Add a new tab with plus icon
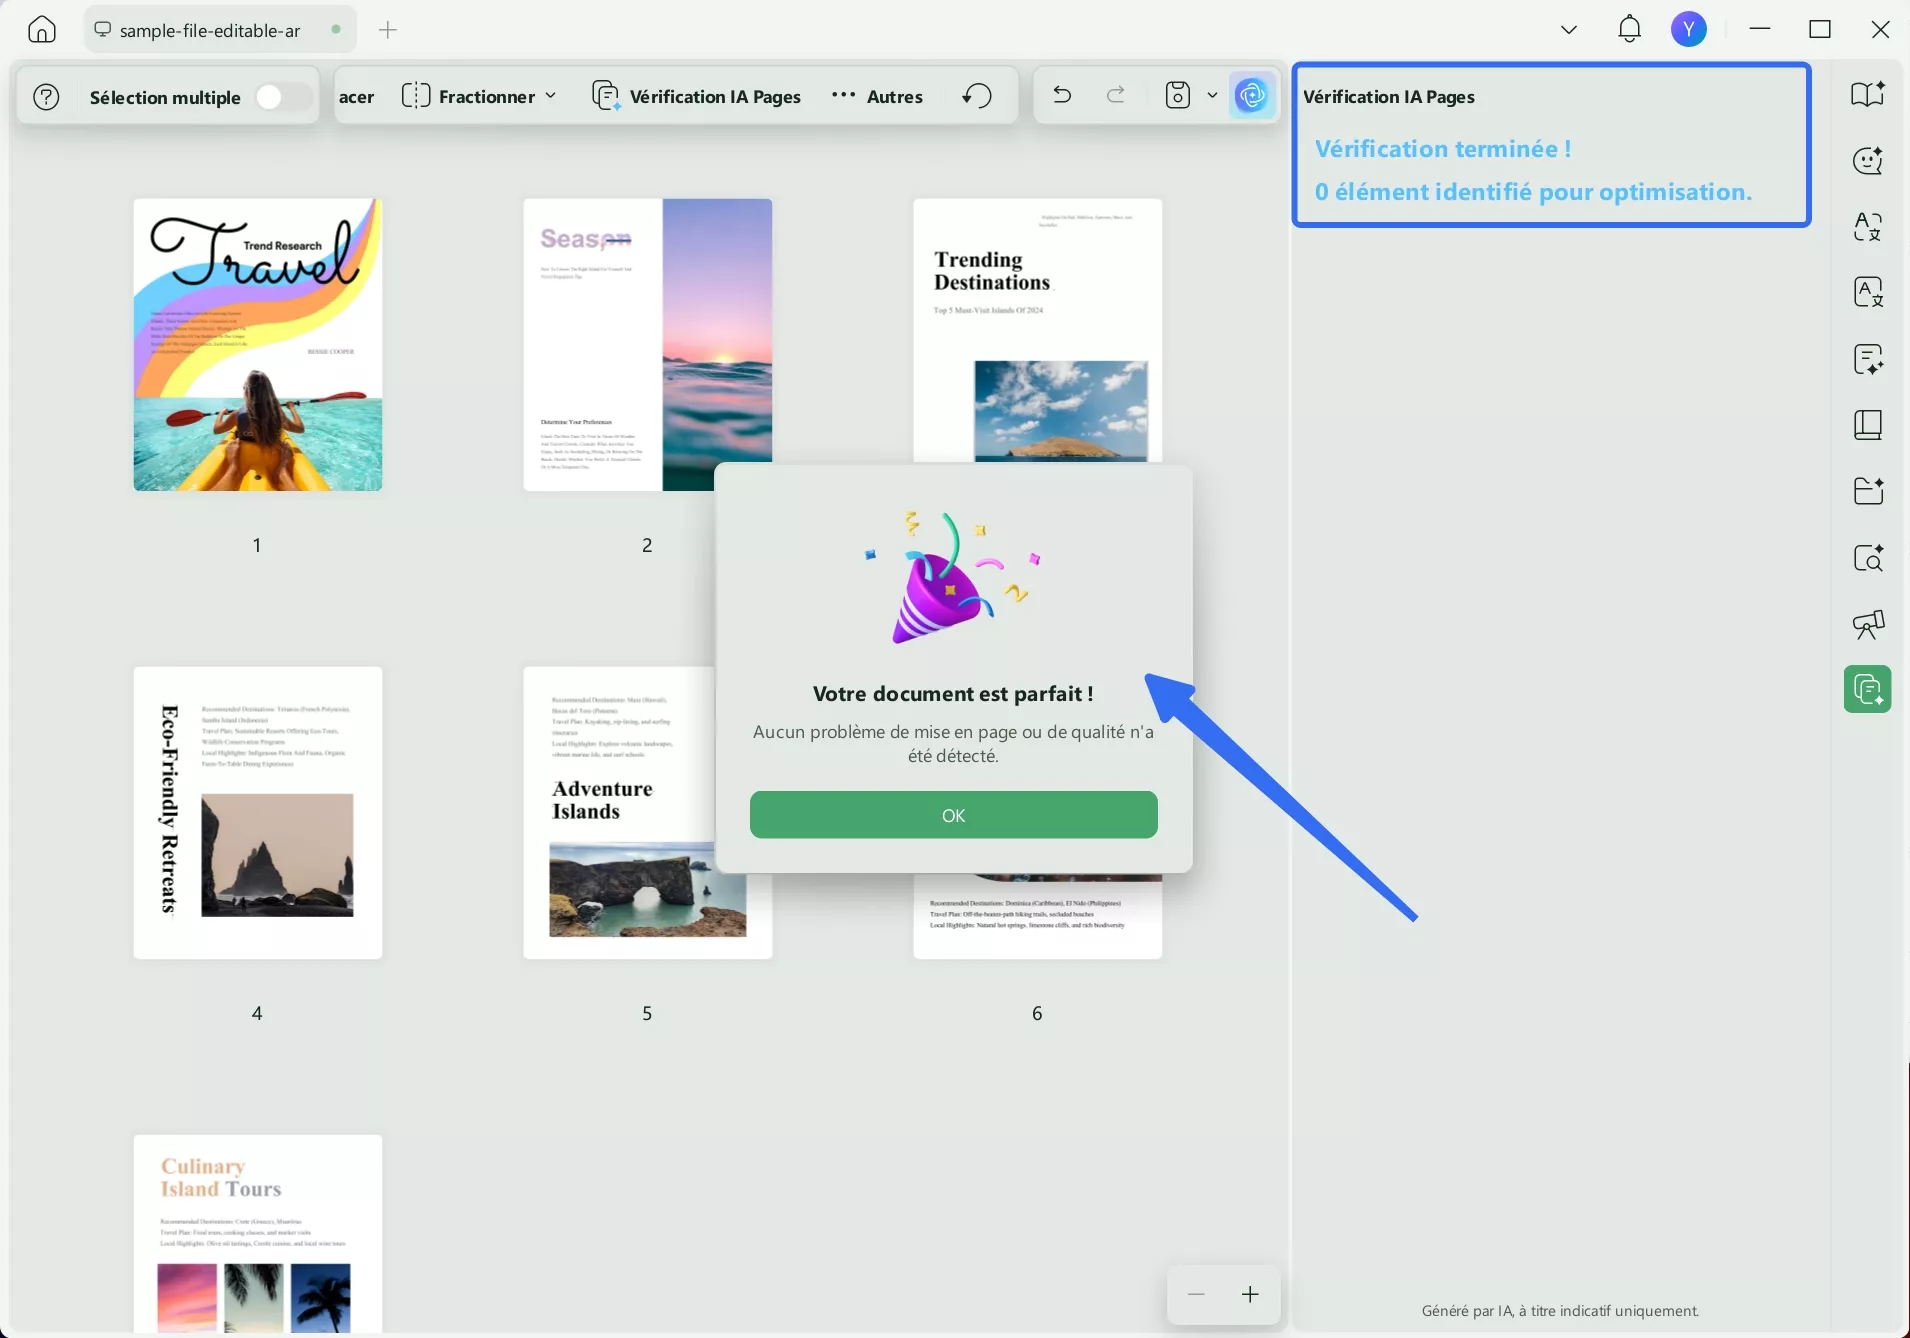The width and height of the screenshot is (1910, 1338). tap(388, 30)
